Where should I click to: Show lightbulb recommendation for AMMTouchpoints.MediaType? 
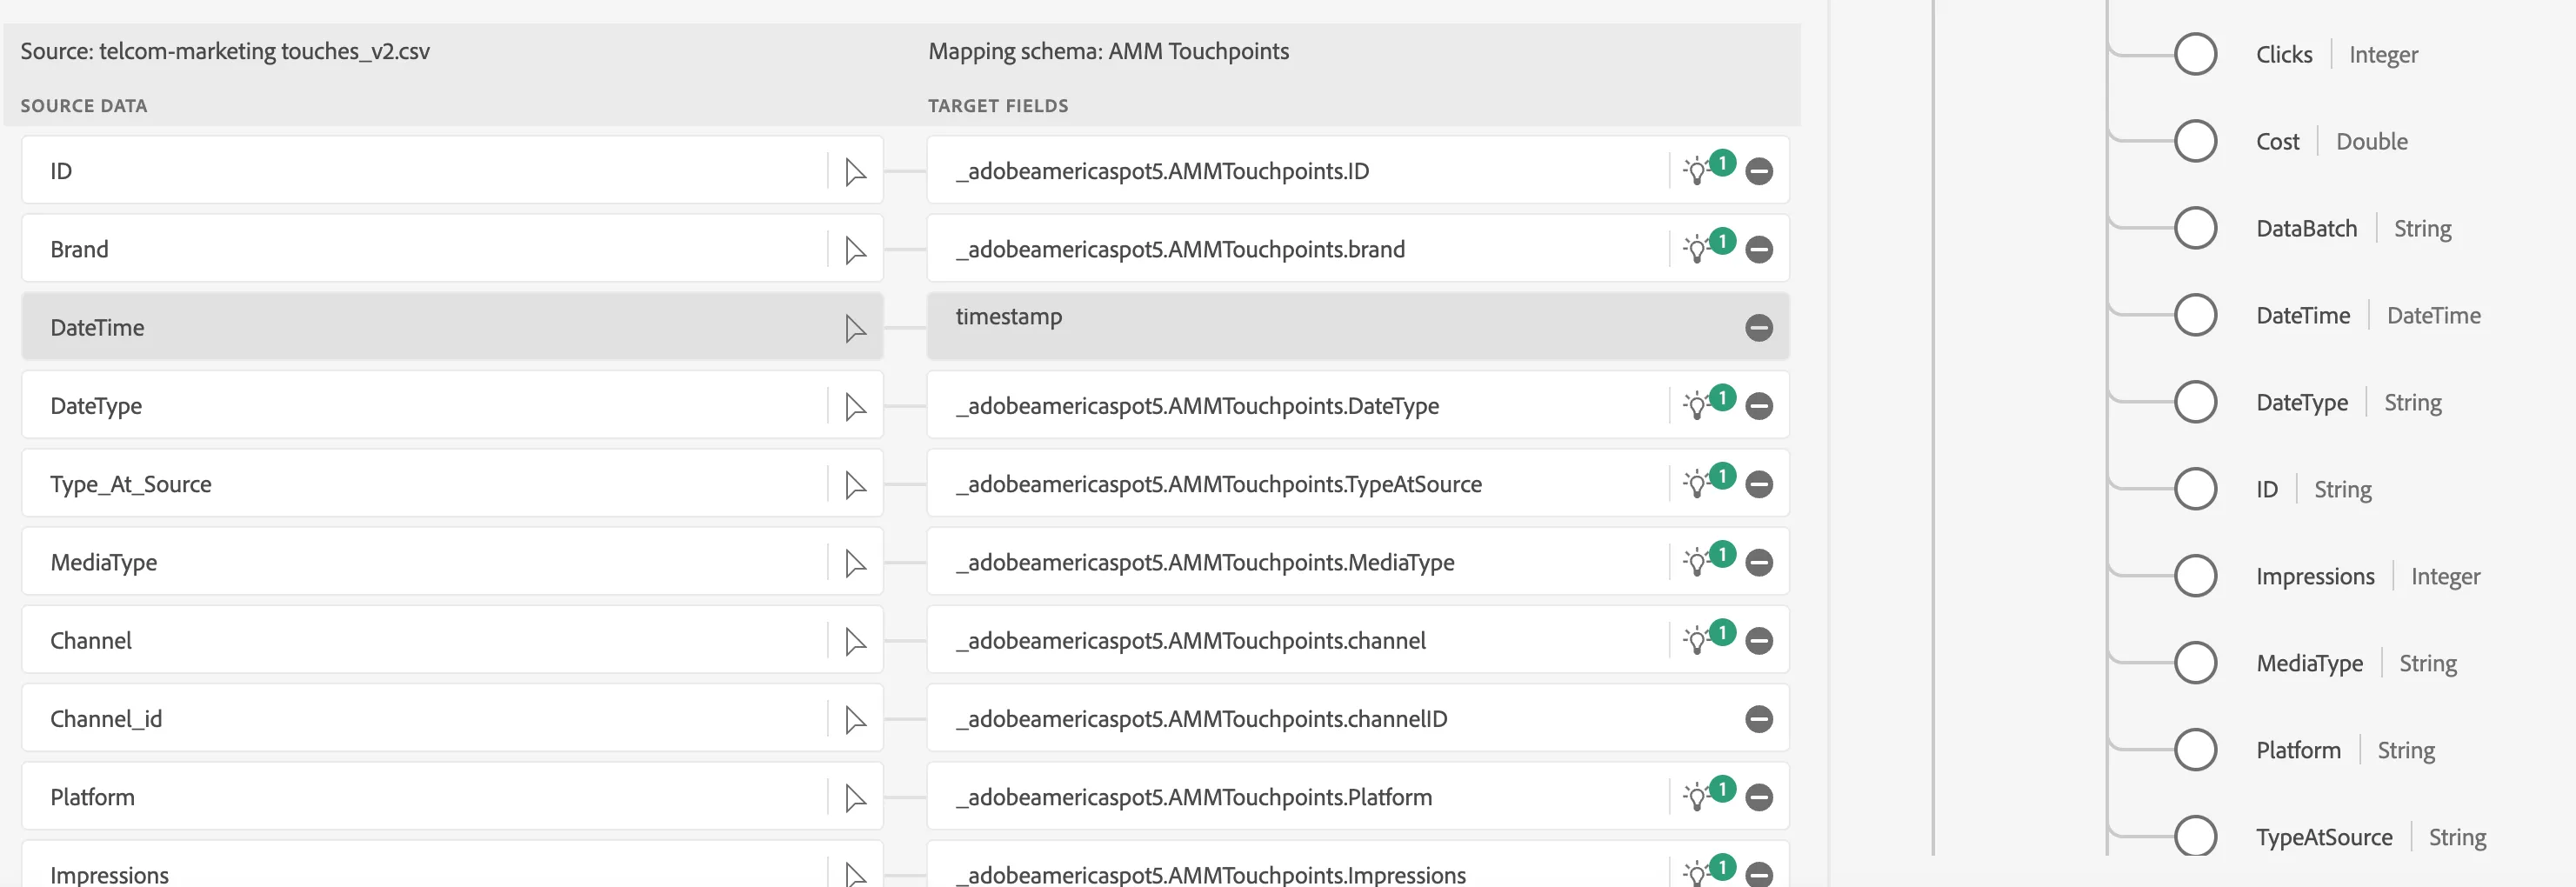point(1697,563)
